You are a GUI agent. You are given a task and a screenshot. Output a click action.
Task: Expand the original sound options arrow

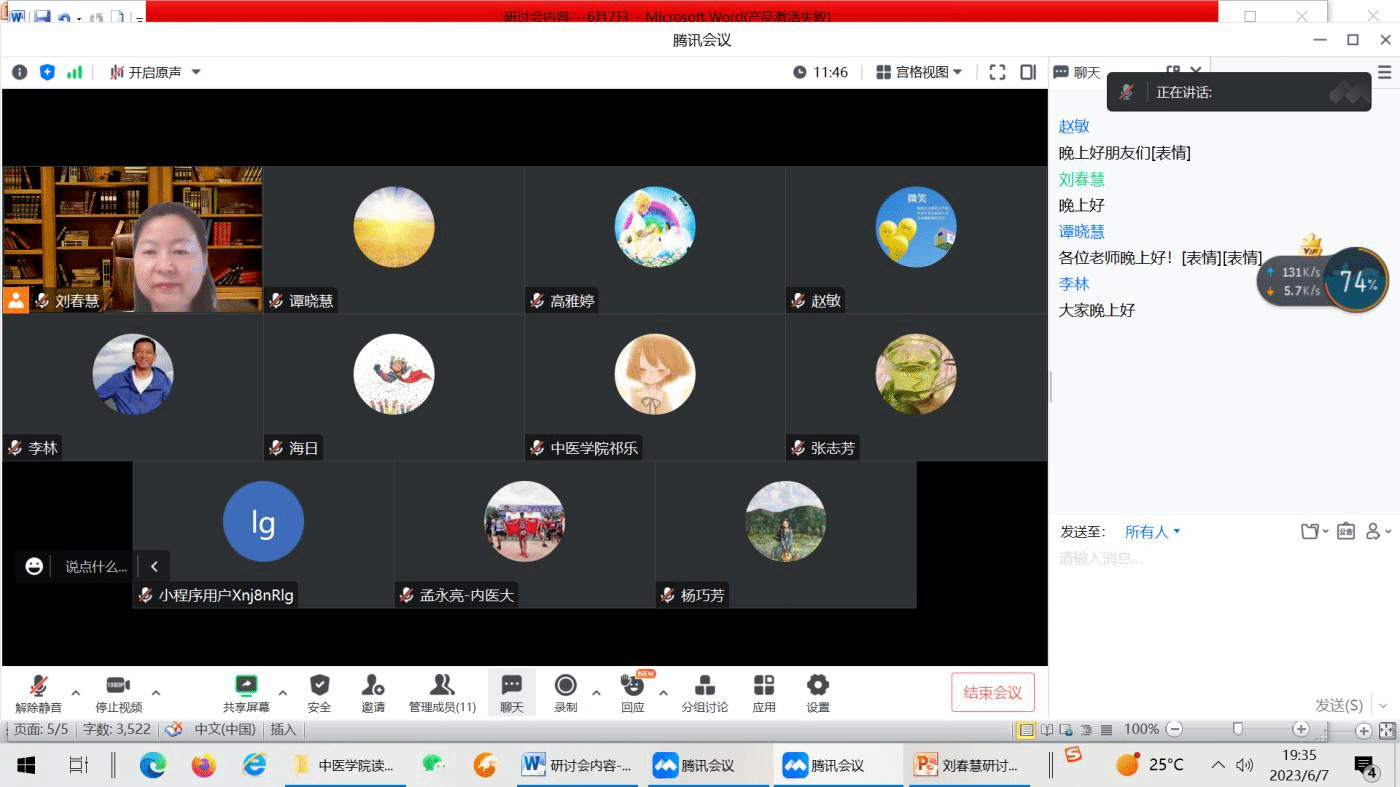[196, 72]
